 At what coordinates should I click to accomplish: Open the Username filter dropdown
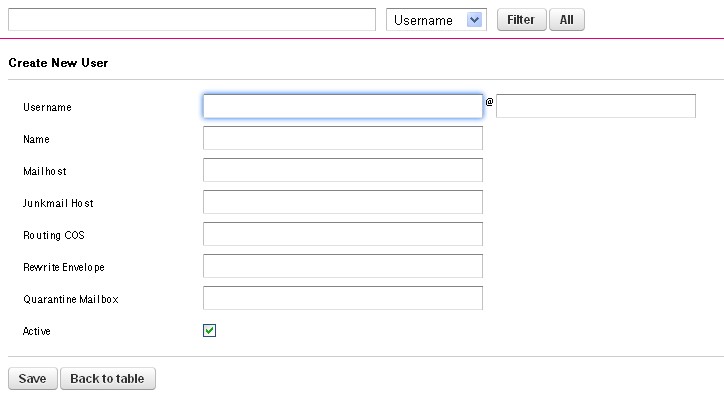[x=436, y=20]
